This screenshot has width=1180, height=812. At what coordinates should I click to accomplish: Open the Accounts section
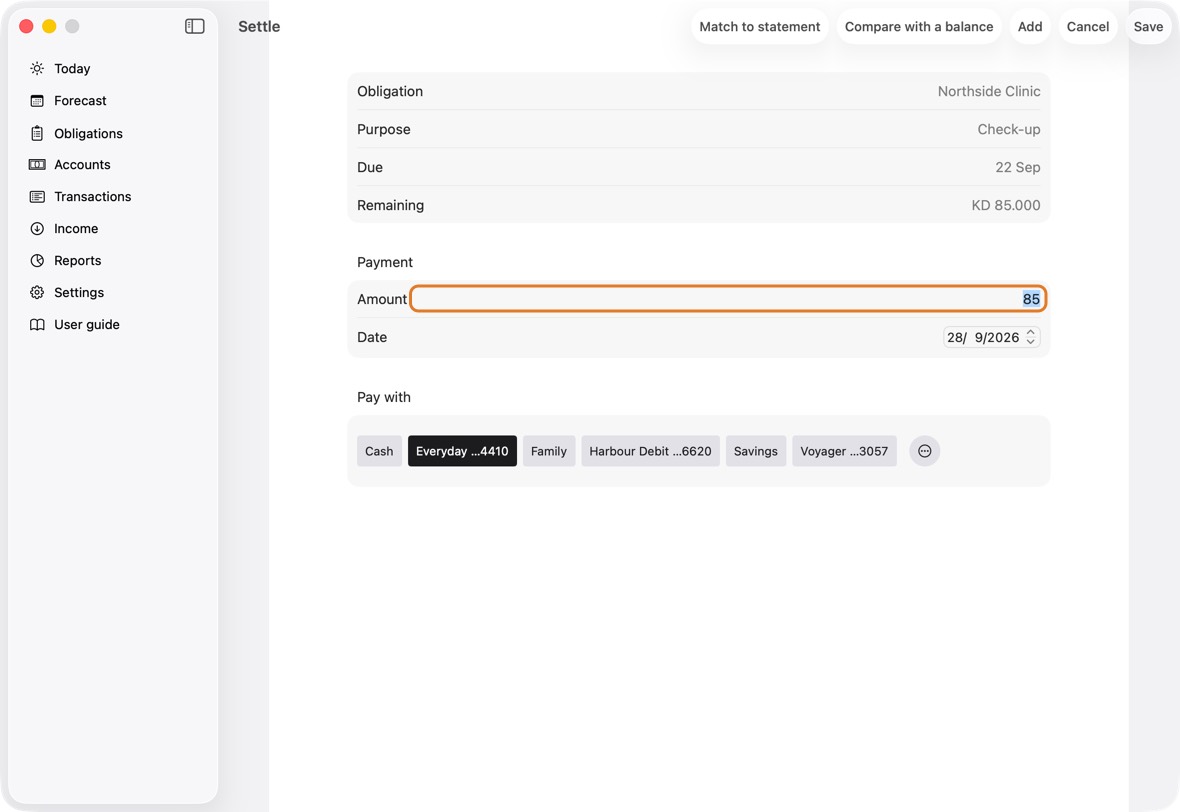(82, 165)
